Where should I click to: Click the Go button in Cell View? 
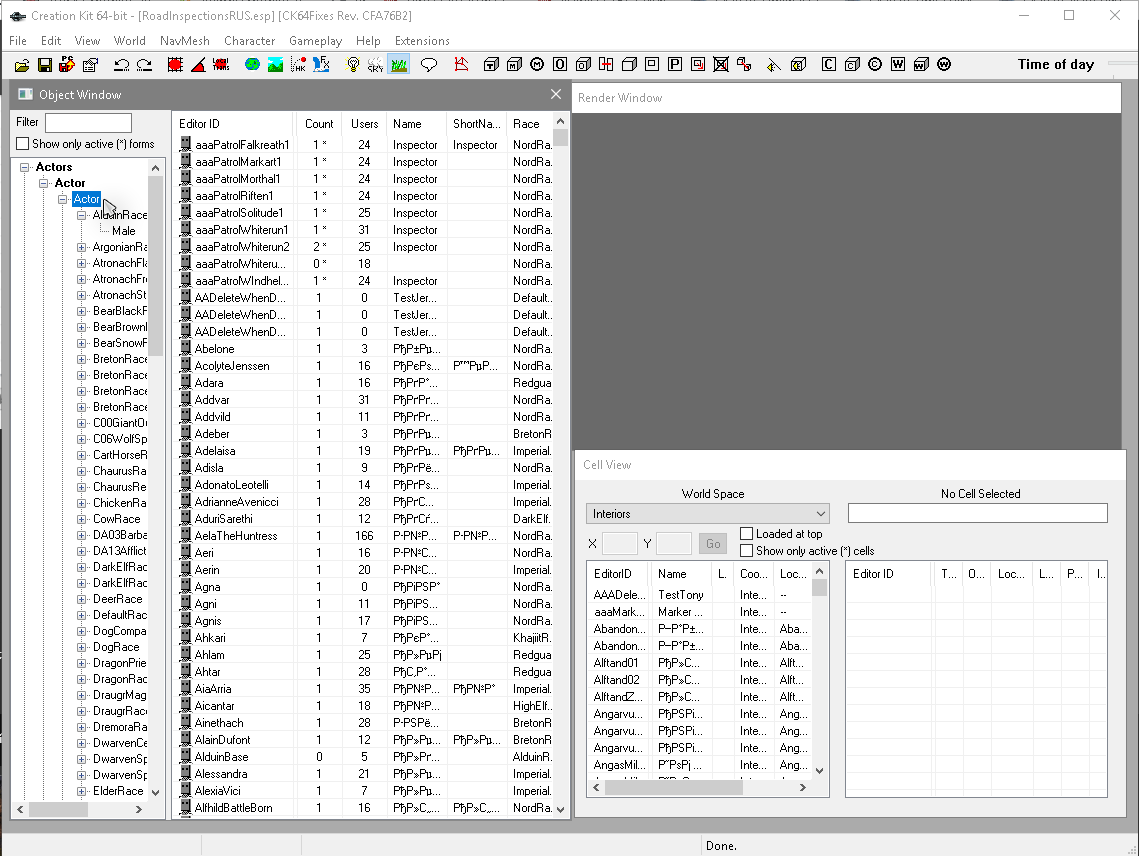712,544
